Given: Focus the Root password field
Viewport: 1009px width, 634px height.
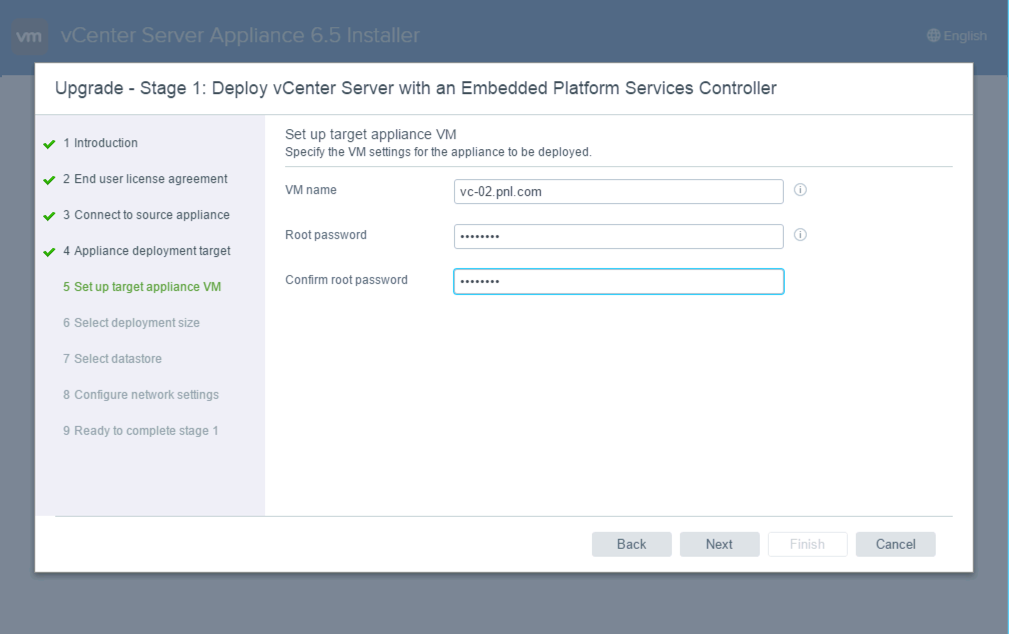Looking at the screenshot, I should click(618, 237).
